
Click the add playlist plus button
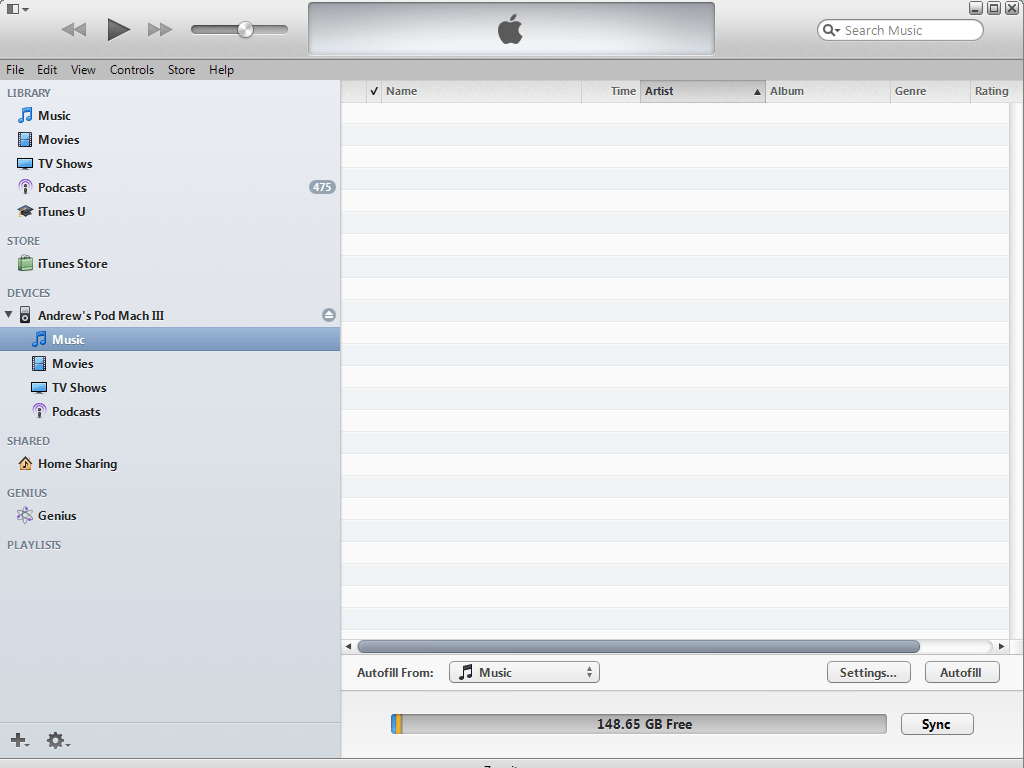[19, 741]
